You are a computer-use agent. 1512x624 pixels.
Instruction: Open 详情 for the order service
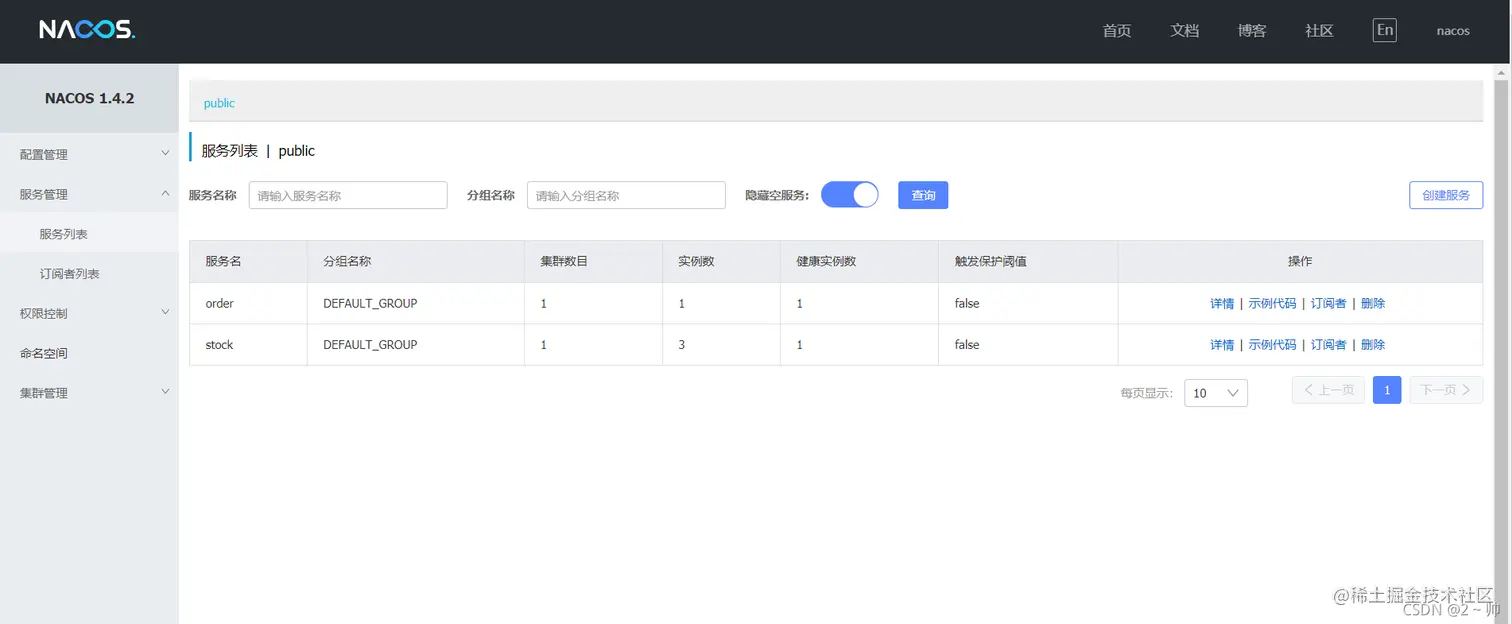1222,303
